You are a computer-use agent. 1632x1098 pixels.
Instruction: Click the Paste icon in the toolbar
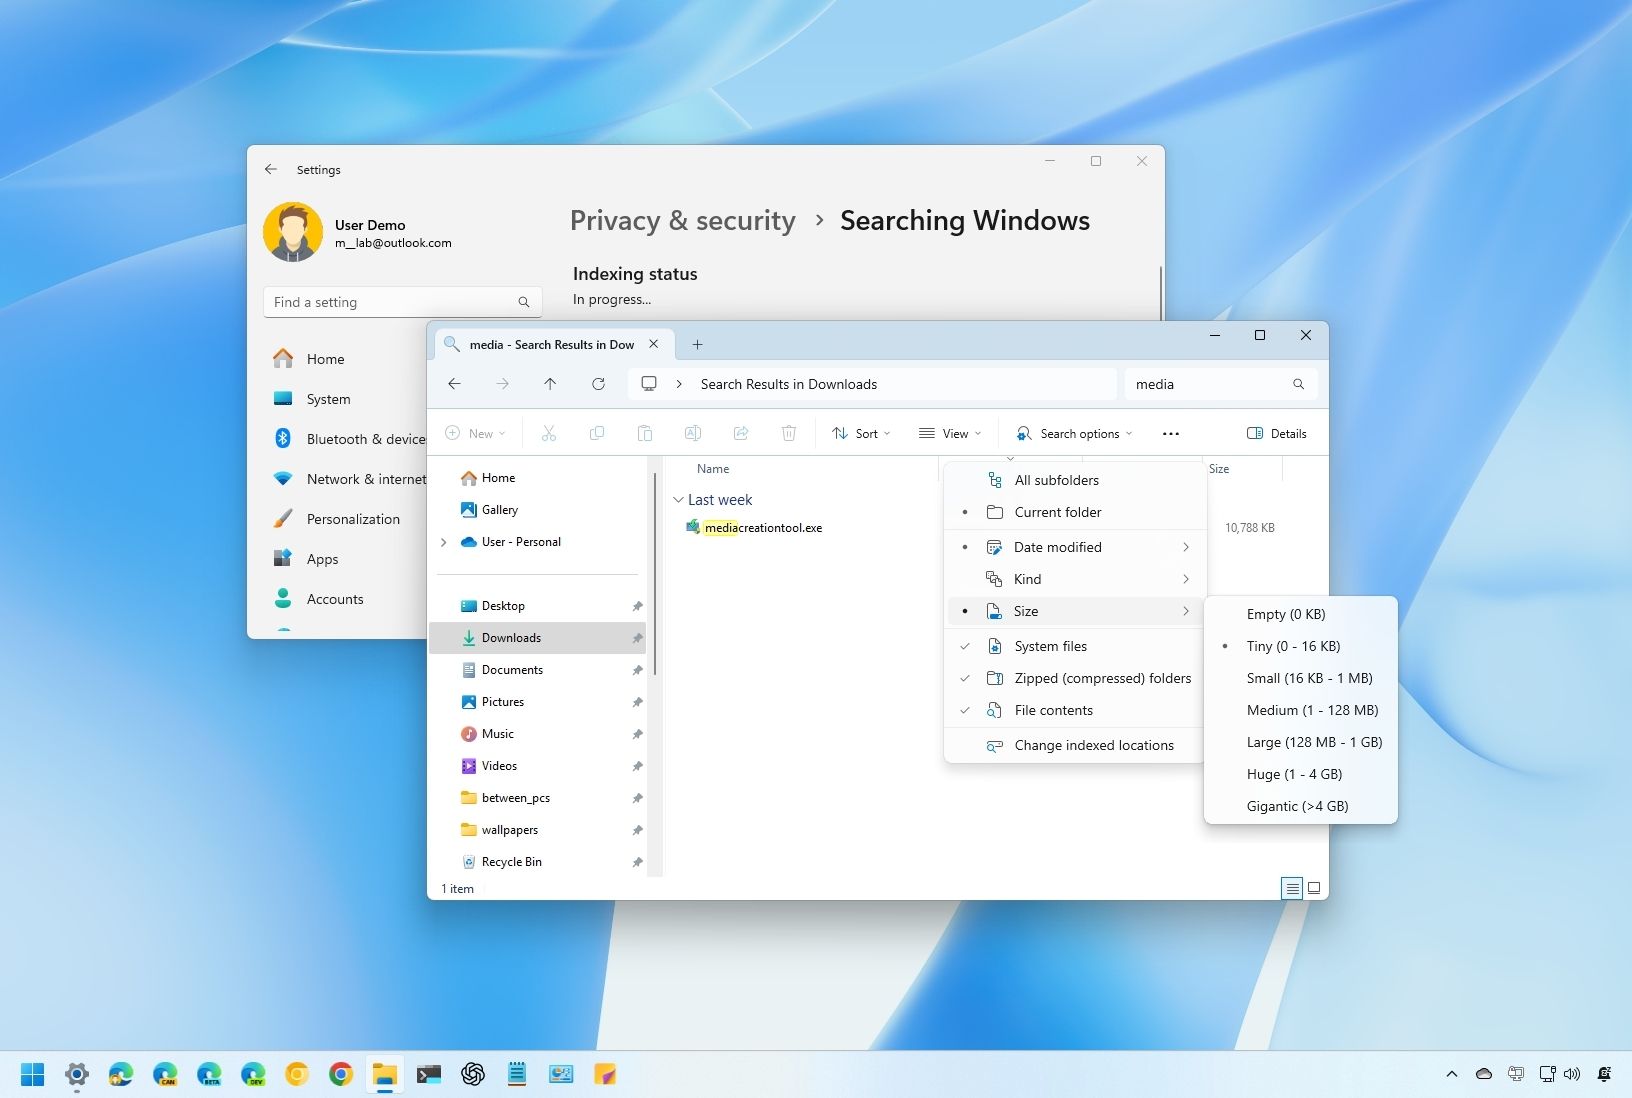[645, 433]
